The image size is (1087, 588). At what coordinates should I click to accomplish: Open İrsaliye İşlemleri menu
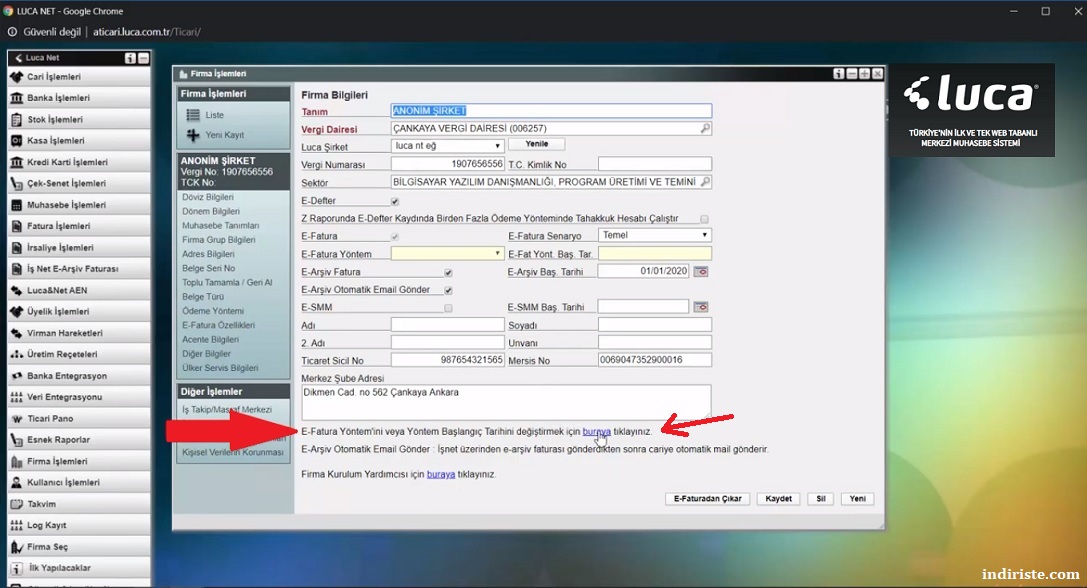pyautogui.click(x=79, y=247)
